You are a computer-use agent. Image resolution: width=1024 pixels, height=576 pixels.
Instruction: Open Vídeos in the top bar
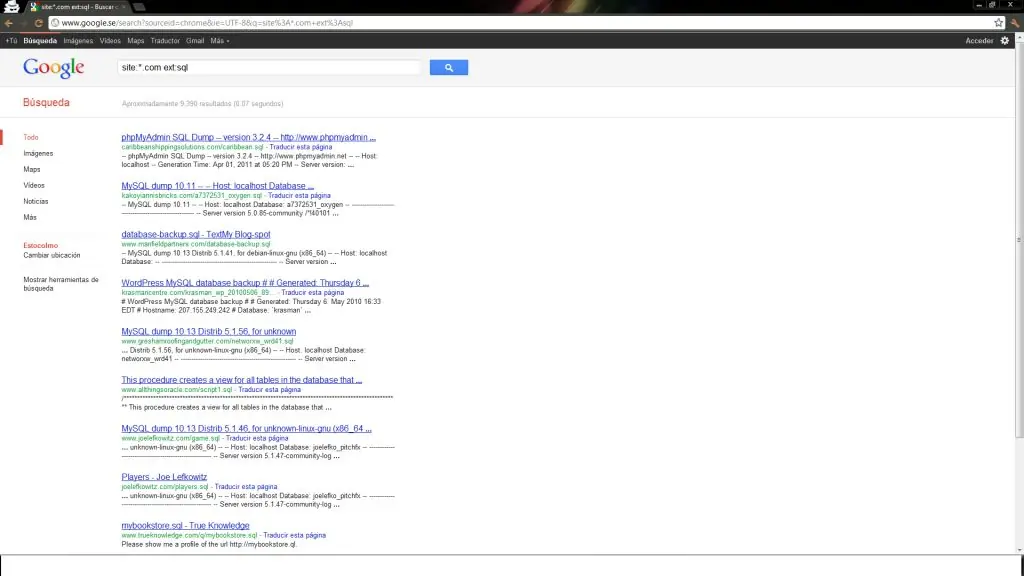point(110,40)
